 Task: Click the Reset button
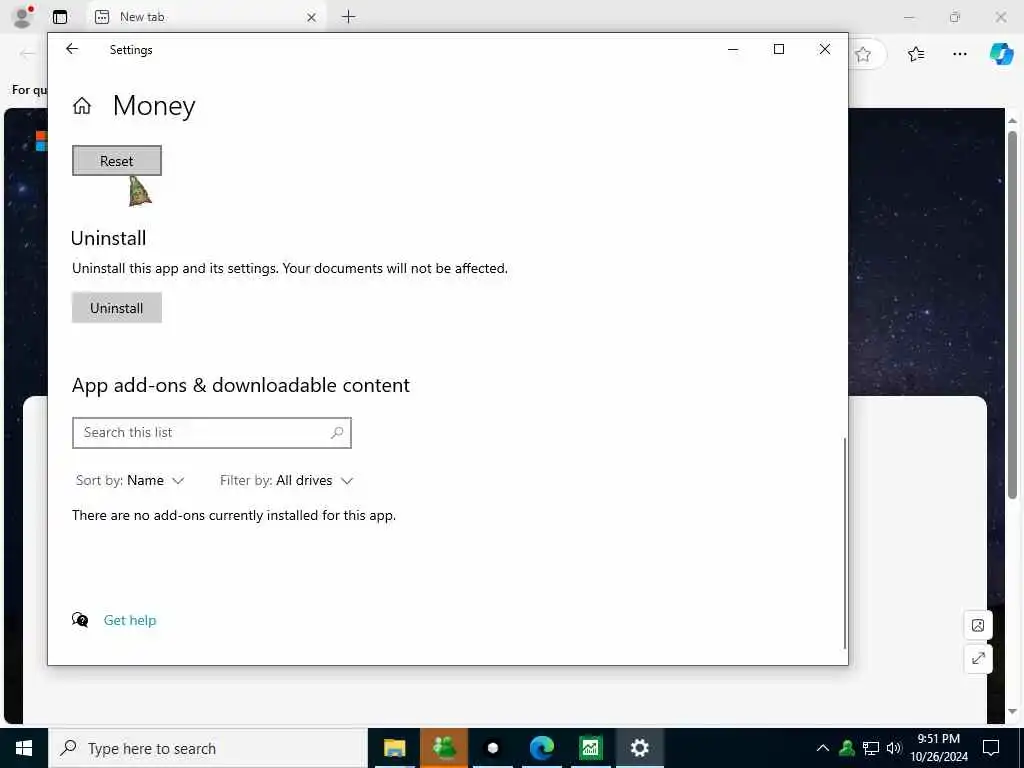coord(117,161)
